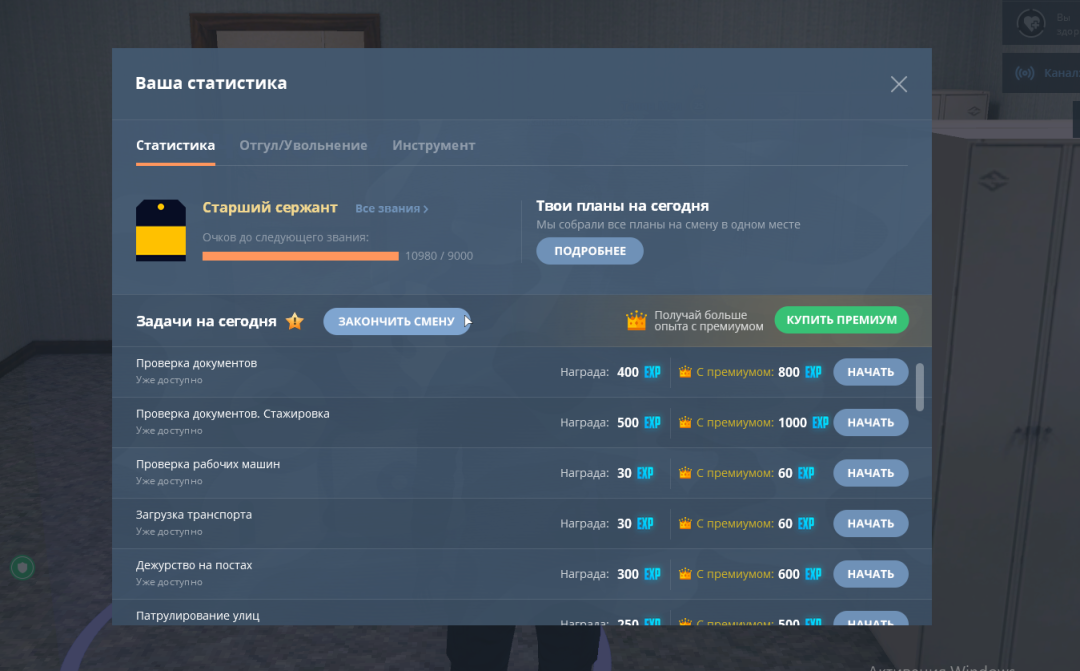Start the Загрузка транспорта task
Image resolution: width=1080 pixels, height=671 pixels.
click(x=870, y=523)
